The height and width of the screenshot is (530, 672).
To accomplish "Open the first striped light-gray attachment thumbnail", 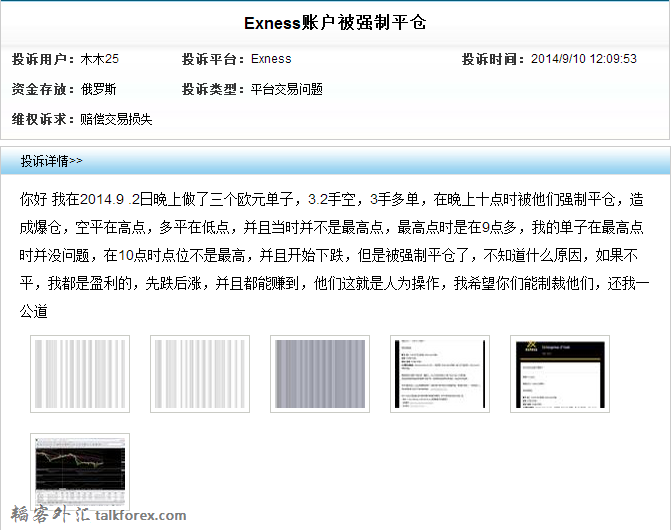I will pos(80,374).
